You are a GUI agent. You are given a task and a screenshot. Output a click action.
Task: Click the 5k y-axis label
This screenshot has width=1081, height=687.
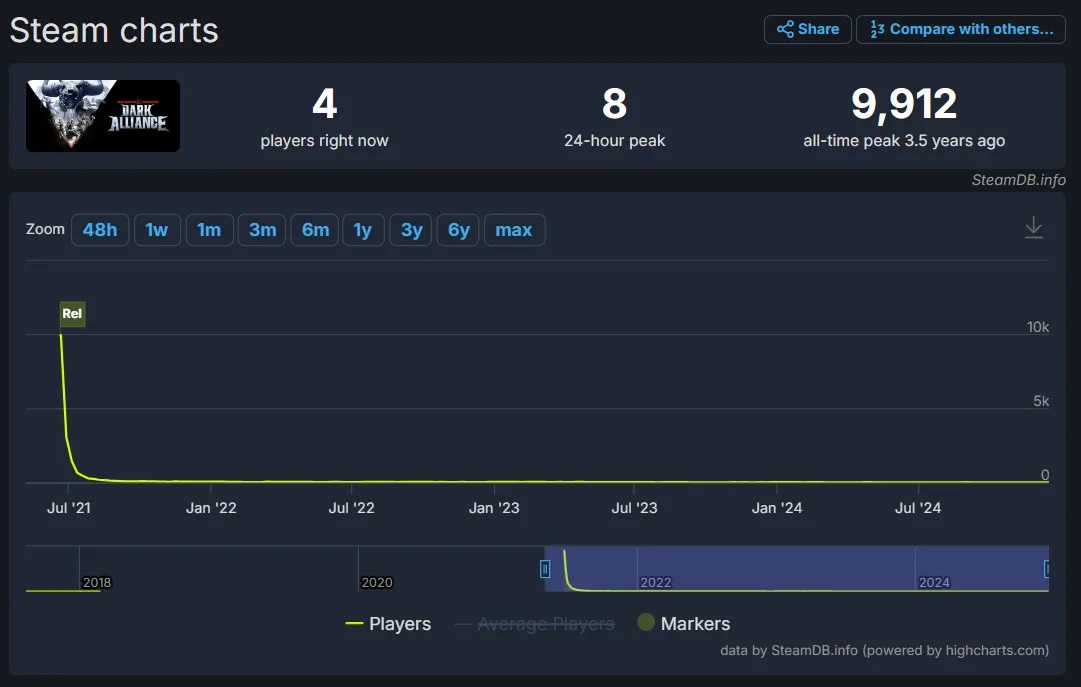[x=1041, y=401]
